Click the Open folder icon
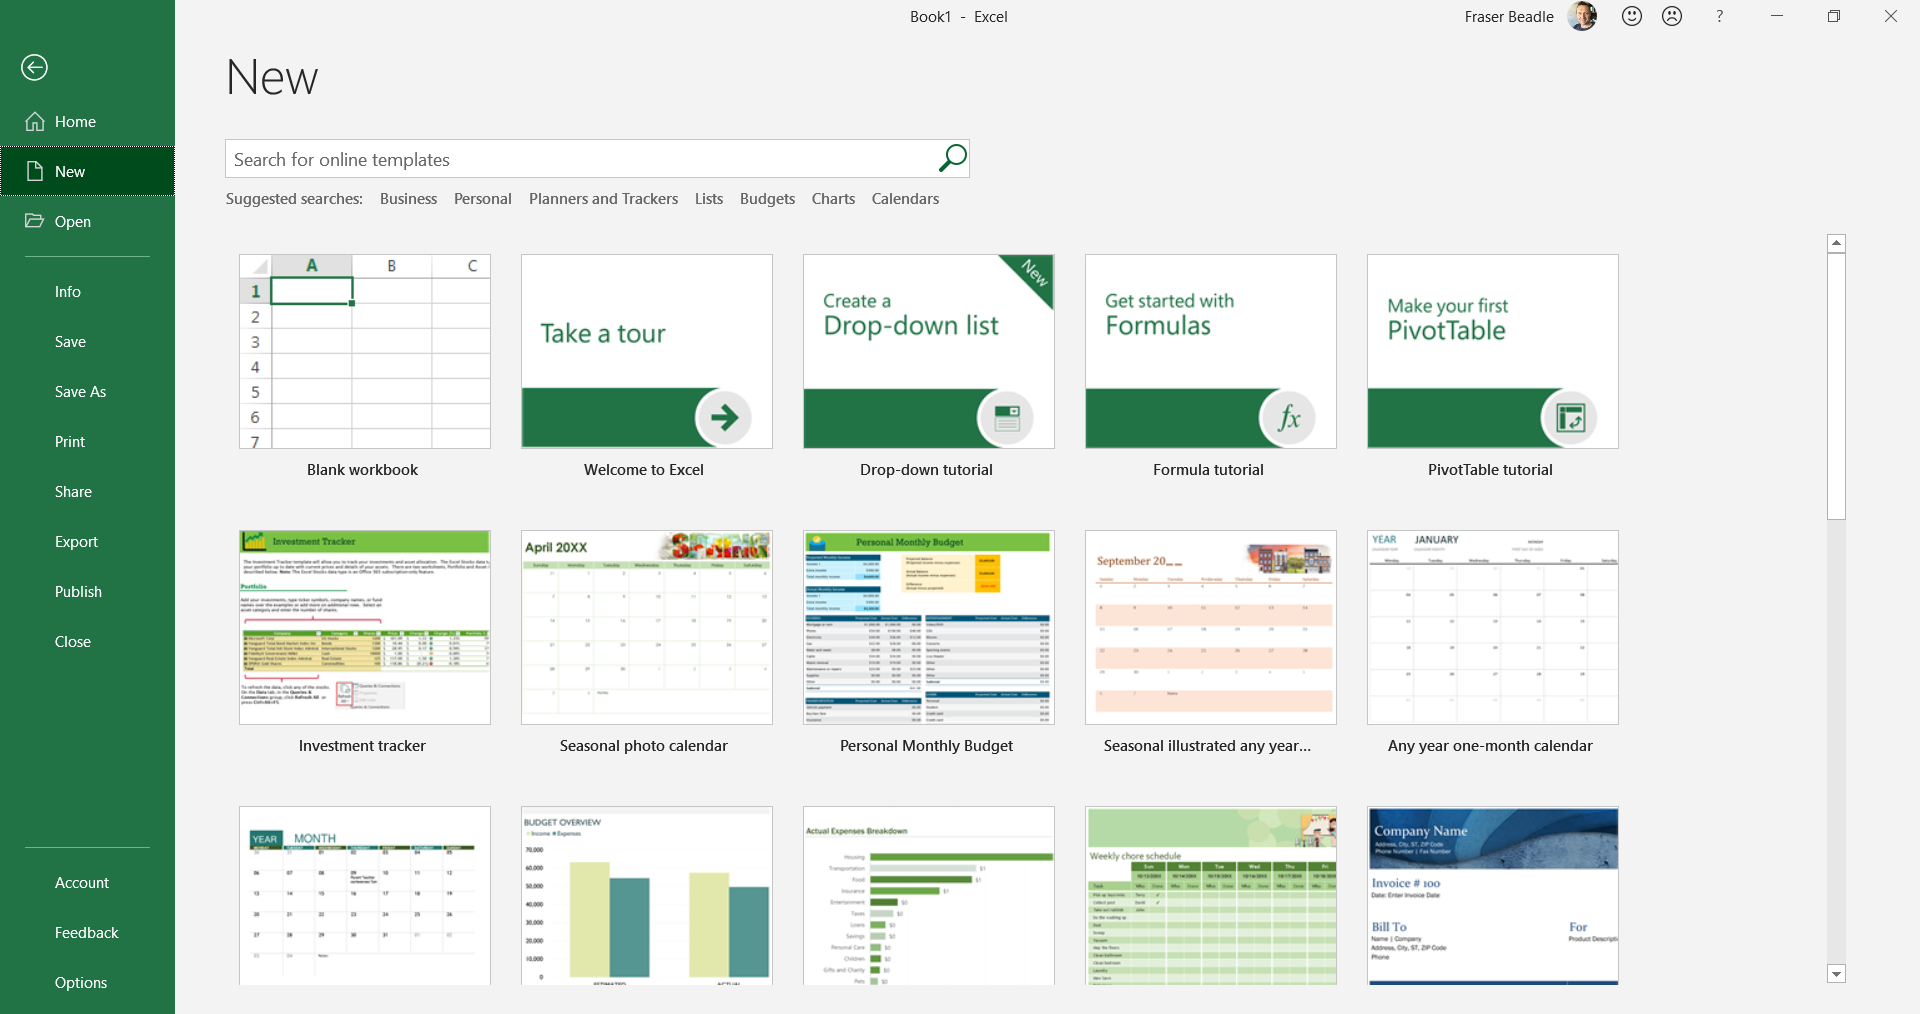 pos(35,220)
